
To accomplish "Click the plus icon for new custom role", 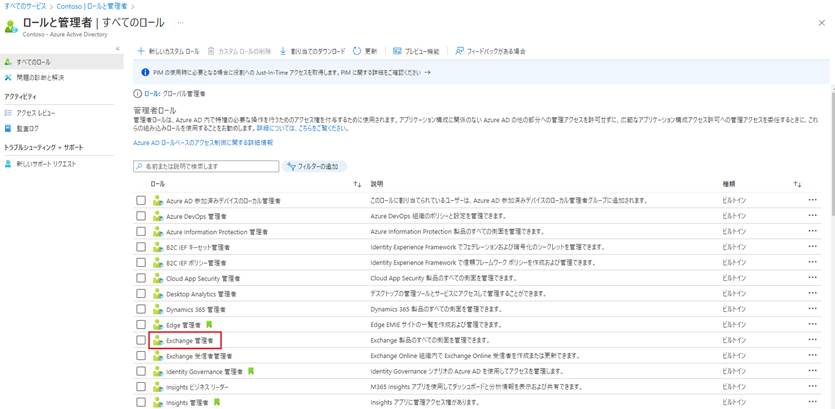I will click(141, 51).
